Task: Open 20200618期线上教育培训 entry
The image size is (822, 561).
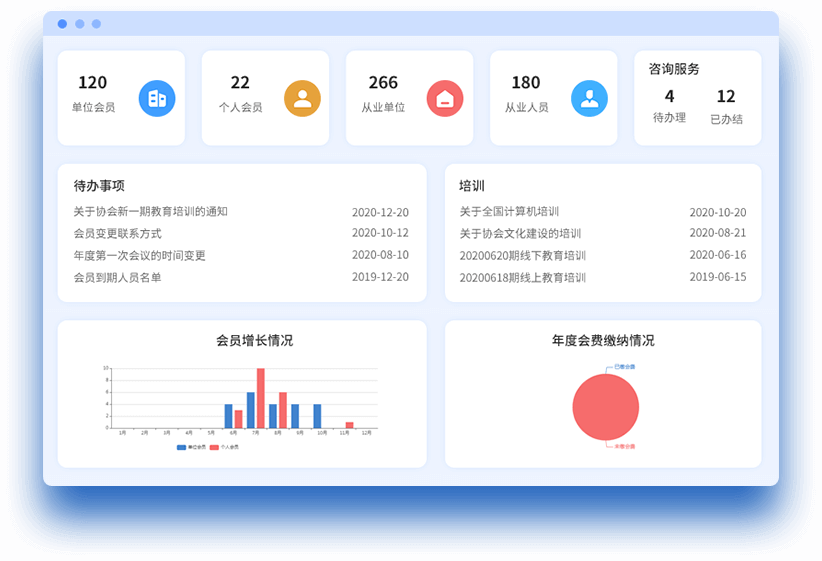Action: coord(522,277)
